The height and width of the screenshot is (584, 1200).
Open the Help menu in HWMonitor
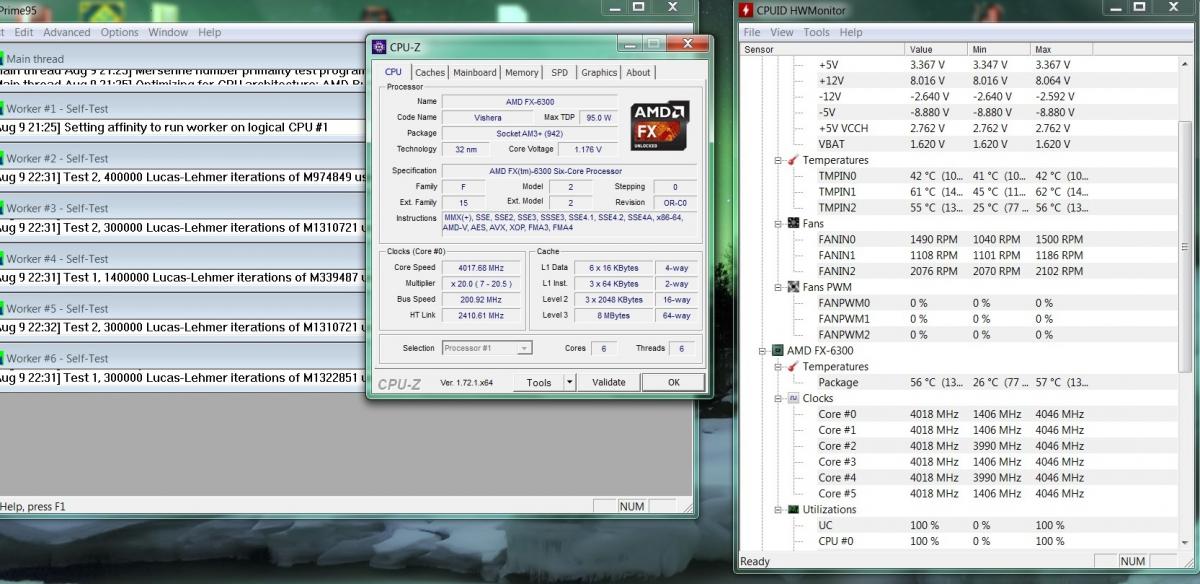click(851, 32)
